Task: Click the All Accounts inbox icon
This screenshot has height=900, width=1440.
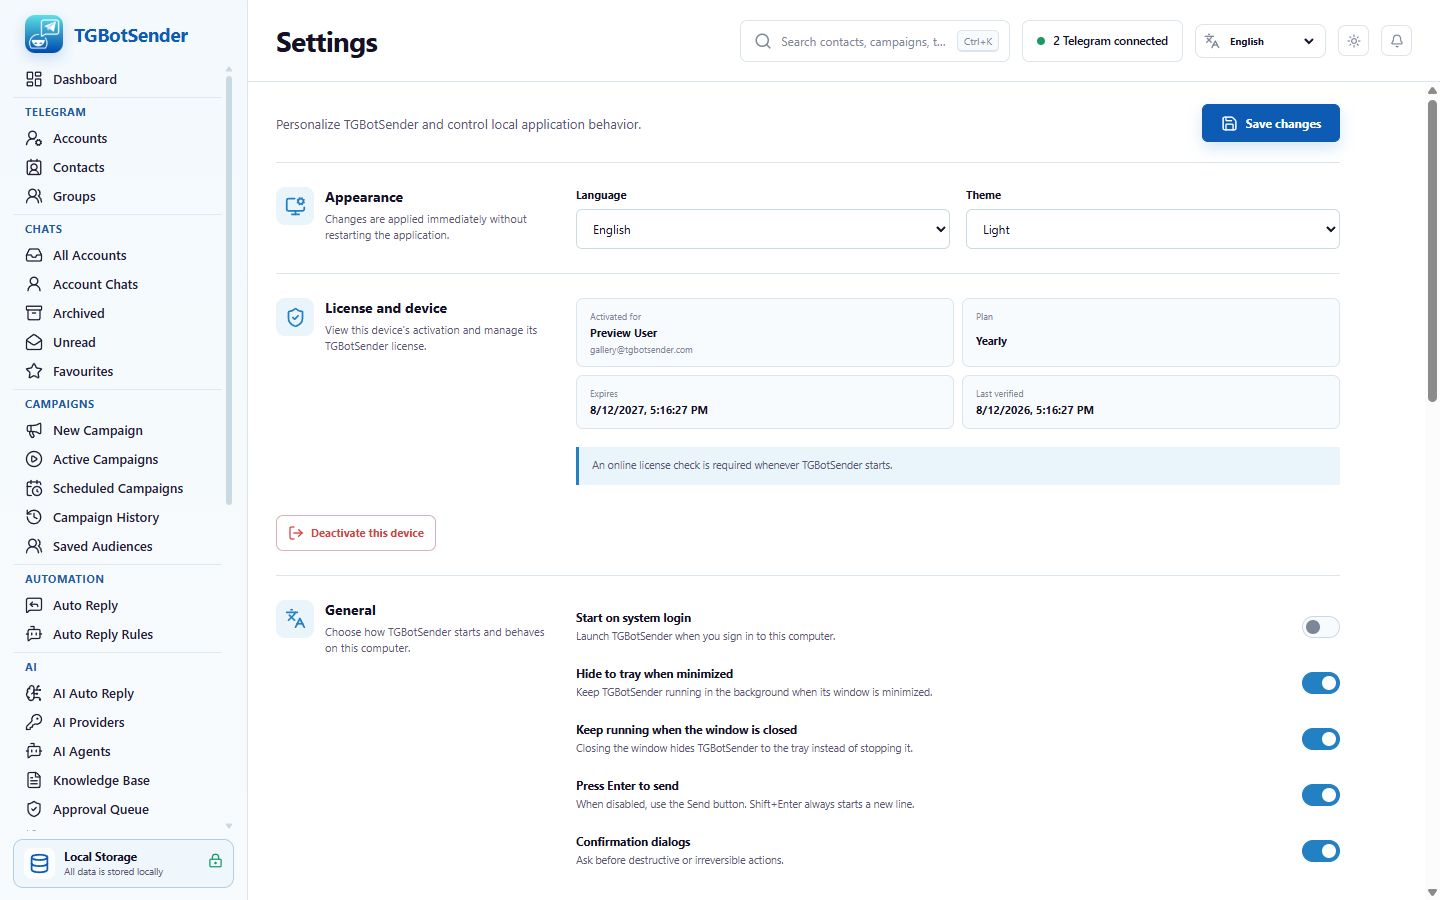Action: click(x=34, y=255)
